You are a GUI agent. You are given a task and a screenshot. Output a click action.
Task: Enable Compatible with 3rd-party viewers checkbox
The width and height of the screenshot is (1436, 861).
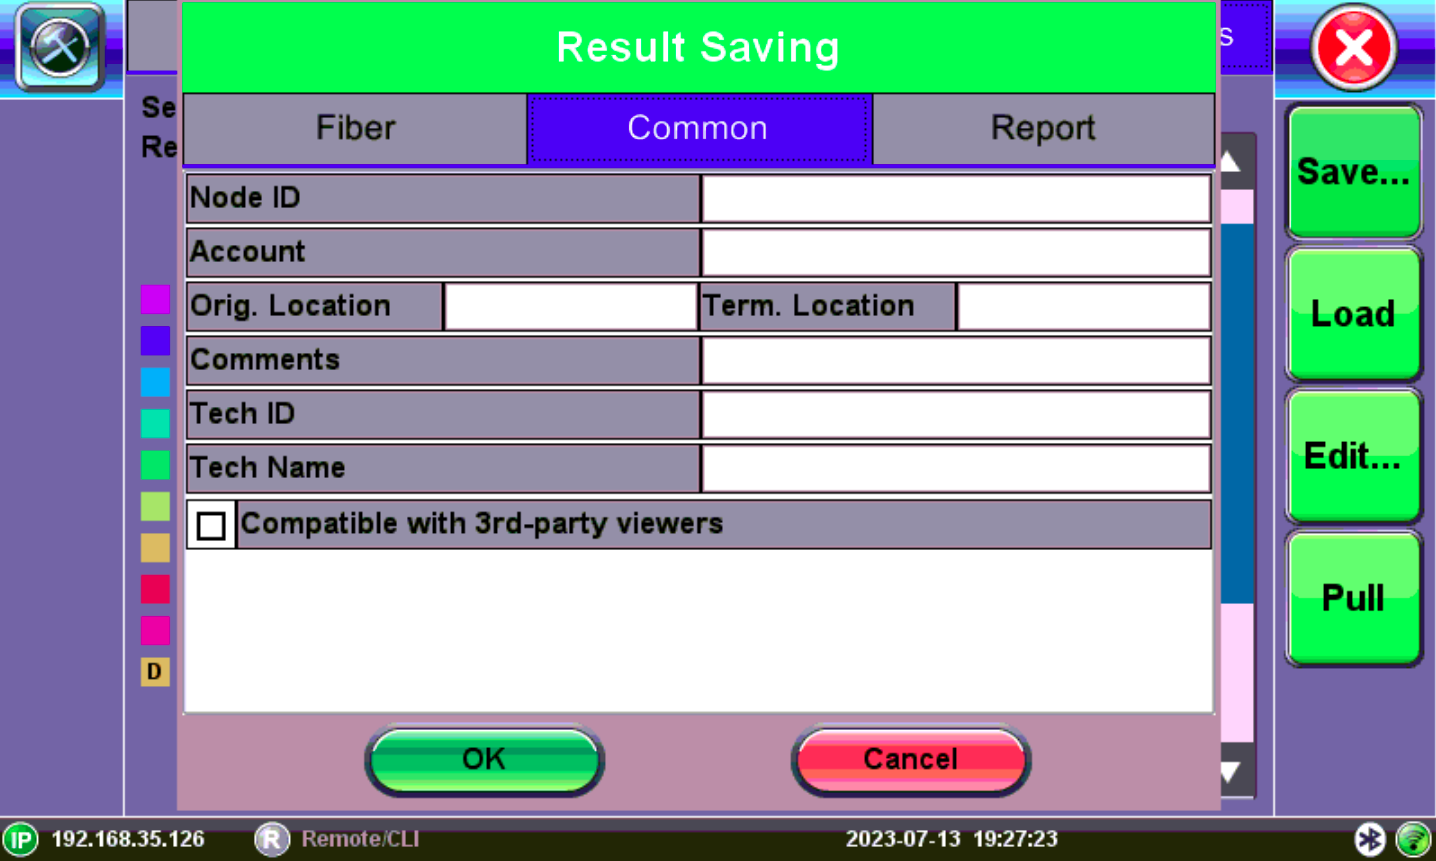pos(211,525)
